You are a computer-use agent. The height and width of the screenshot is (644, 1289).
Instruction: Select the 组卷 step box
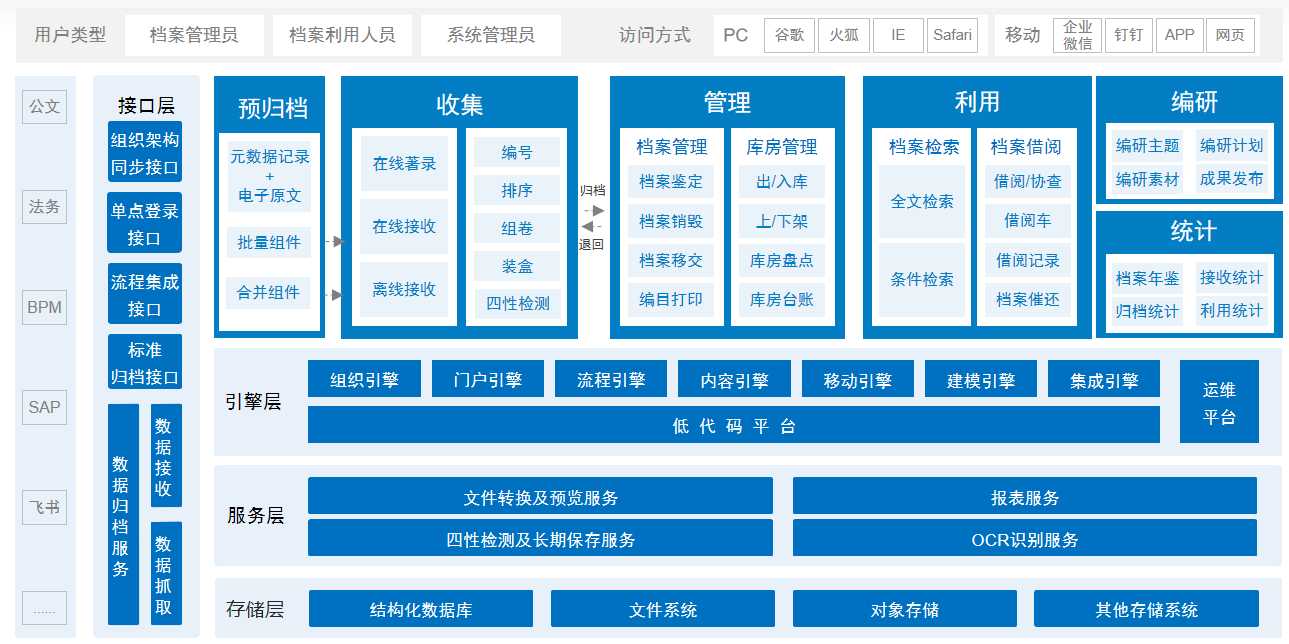tap(517, 228)
